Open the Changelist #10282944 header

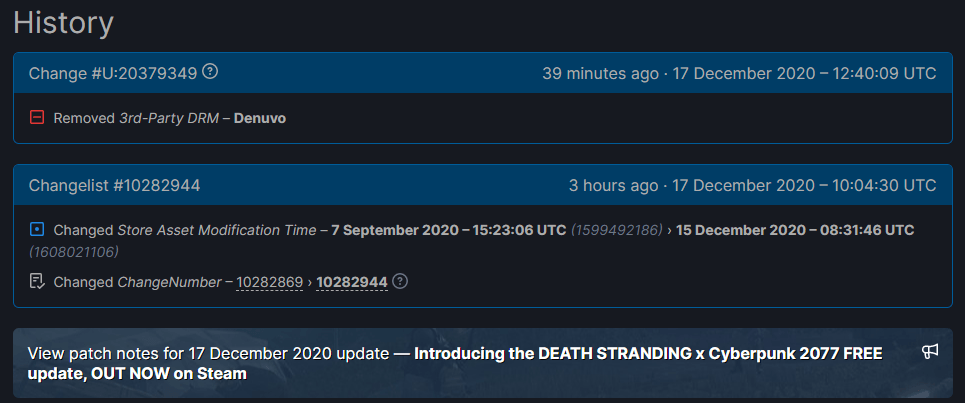coord(114,185)
